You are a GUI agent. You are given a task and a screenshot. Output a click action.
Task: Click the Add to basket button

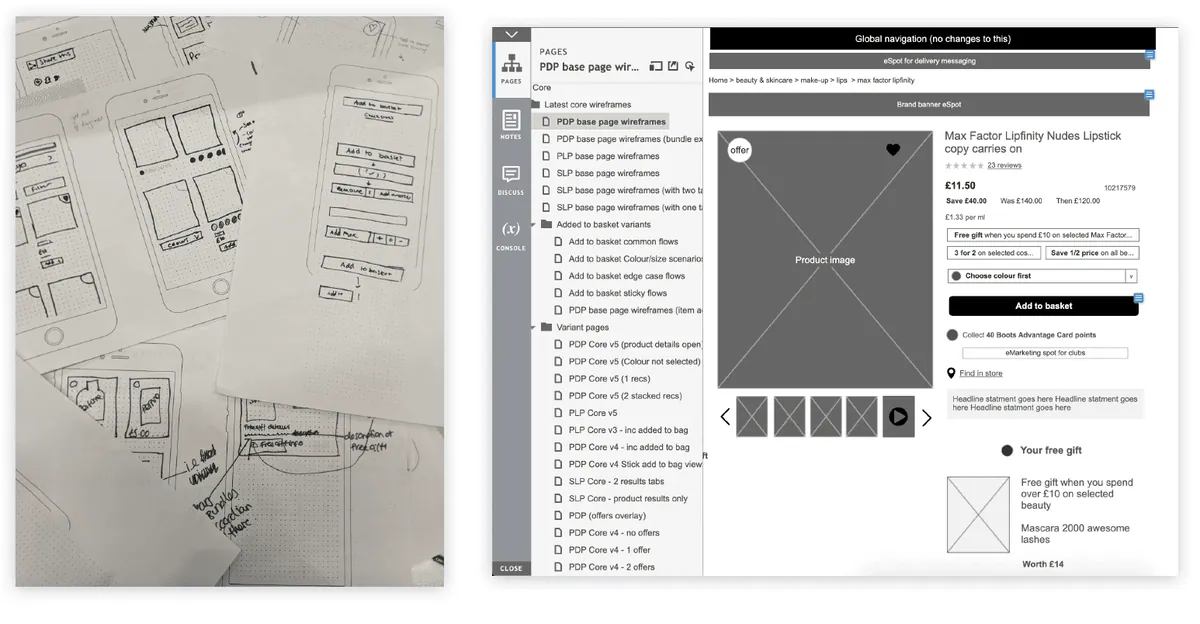[x=1043, y=306]
